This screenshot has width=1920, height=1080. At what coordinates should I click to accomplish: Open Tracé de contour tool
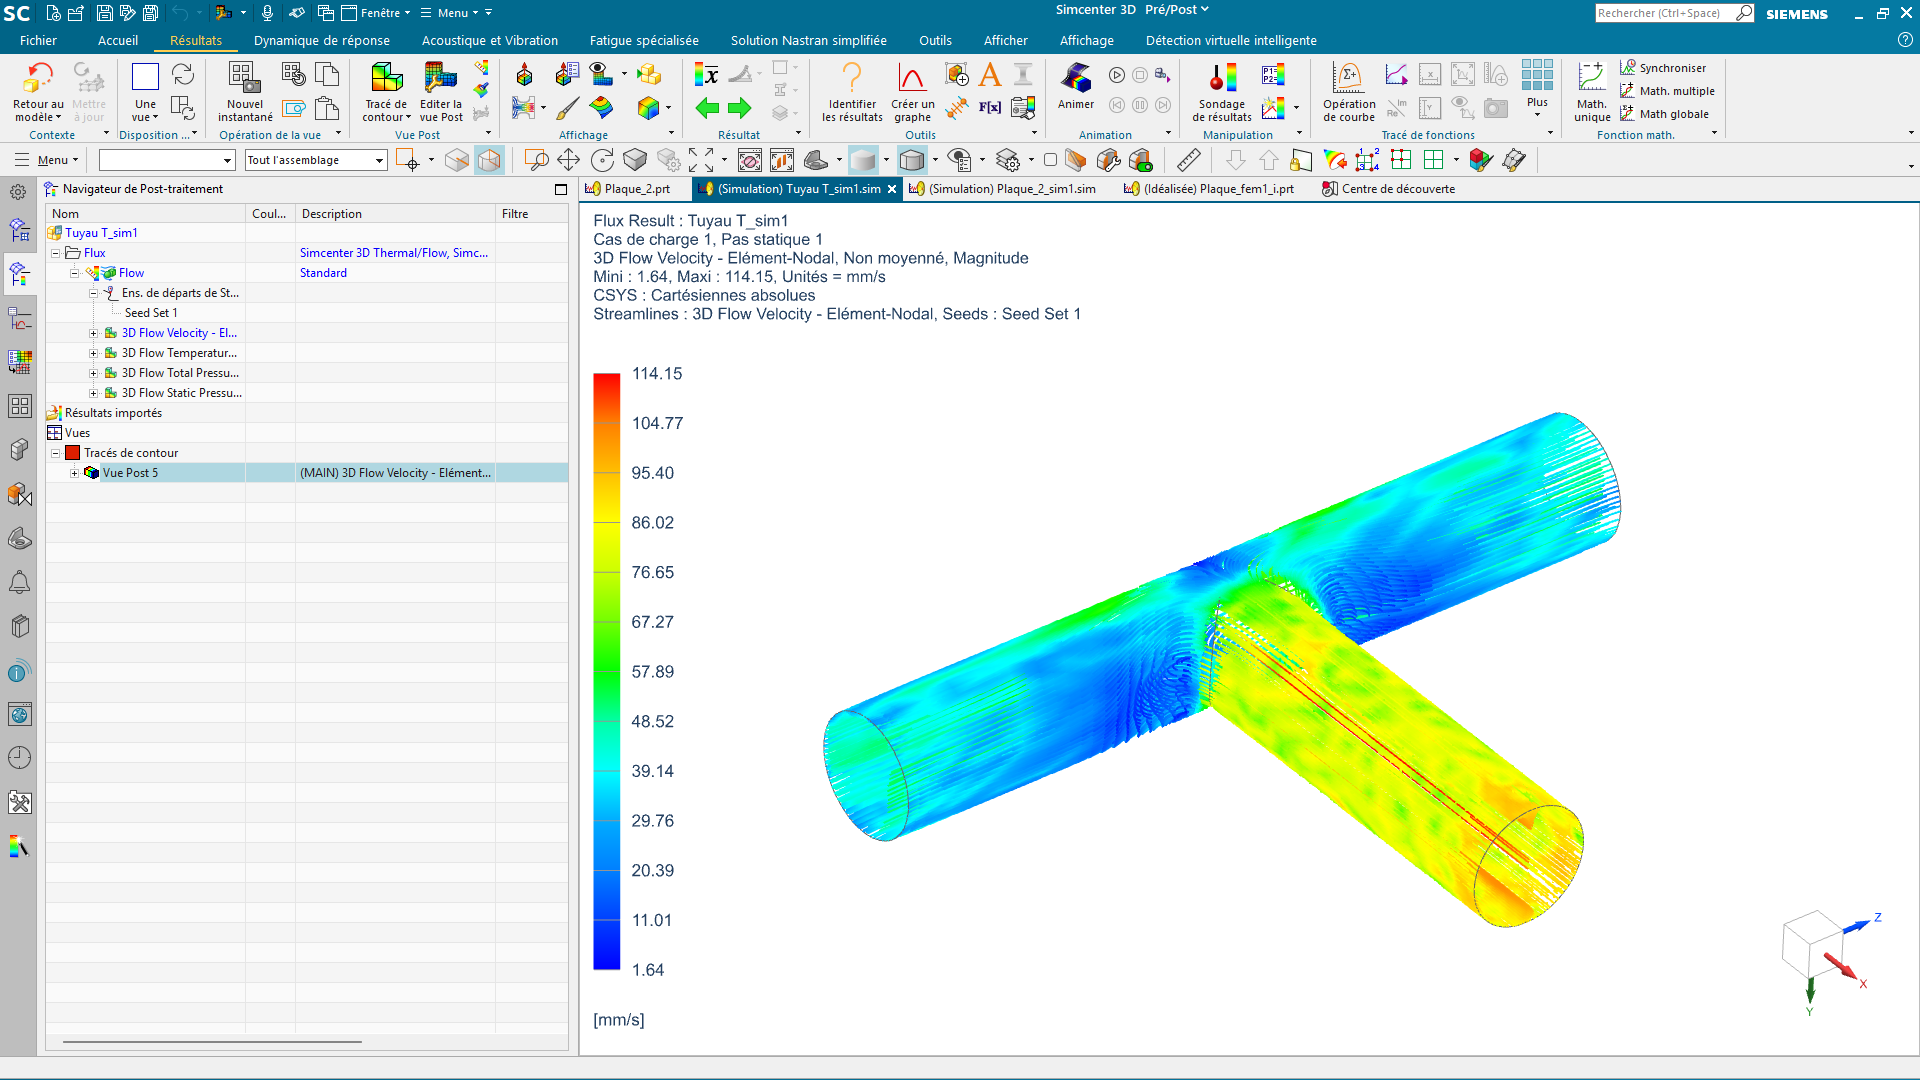click(386, 78)
